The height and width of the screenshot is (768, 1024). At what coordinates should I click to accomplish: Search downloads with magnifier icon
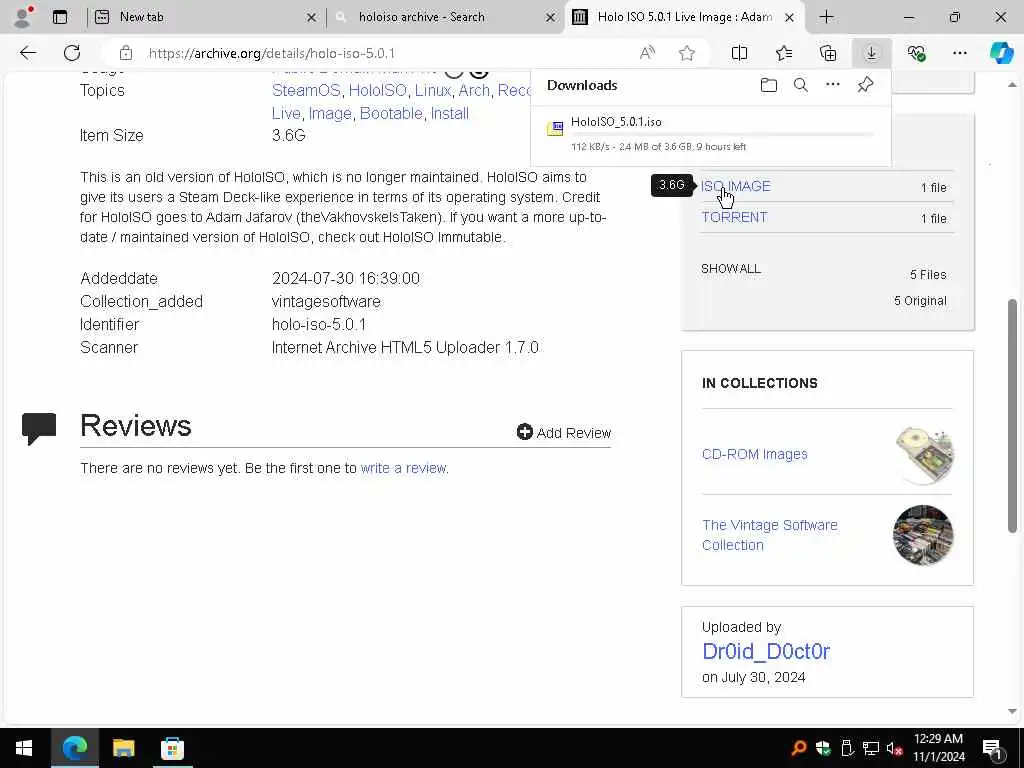pyautogui.click(x=801, y=85)
